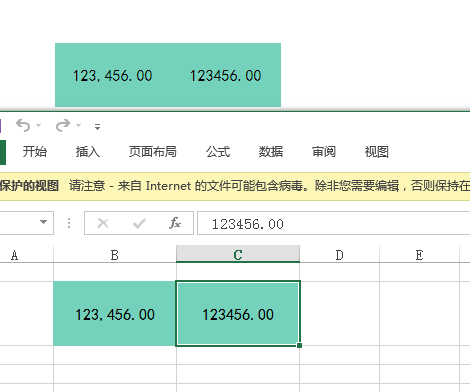Click the 保护的视图 warning label
The image size is (470, 392).
pos(29,186)
